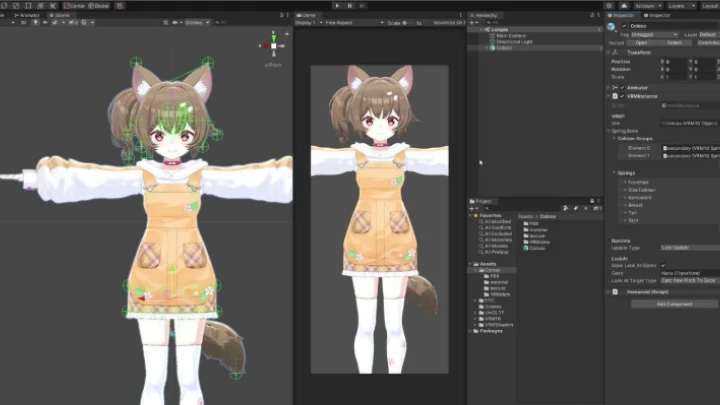Image resolution: width=720 pixels, height=405 pixels.
Task: Open the Update Type Late Update dropdown
Action: pos(690,248)
